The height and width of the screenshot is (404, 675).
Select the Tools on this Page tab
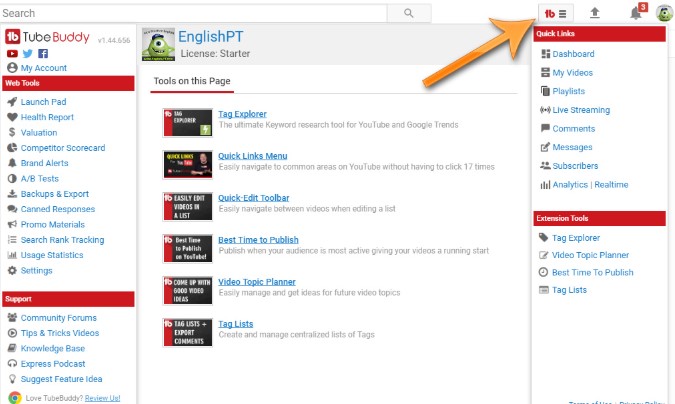coord(194,80)
